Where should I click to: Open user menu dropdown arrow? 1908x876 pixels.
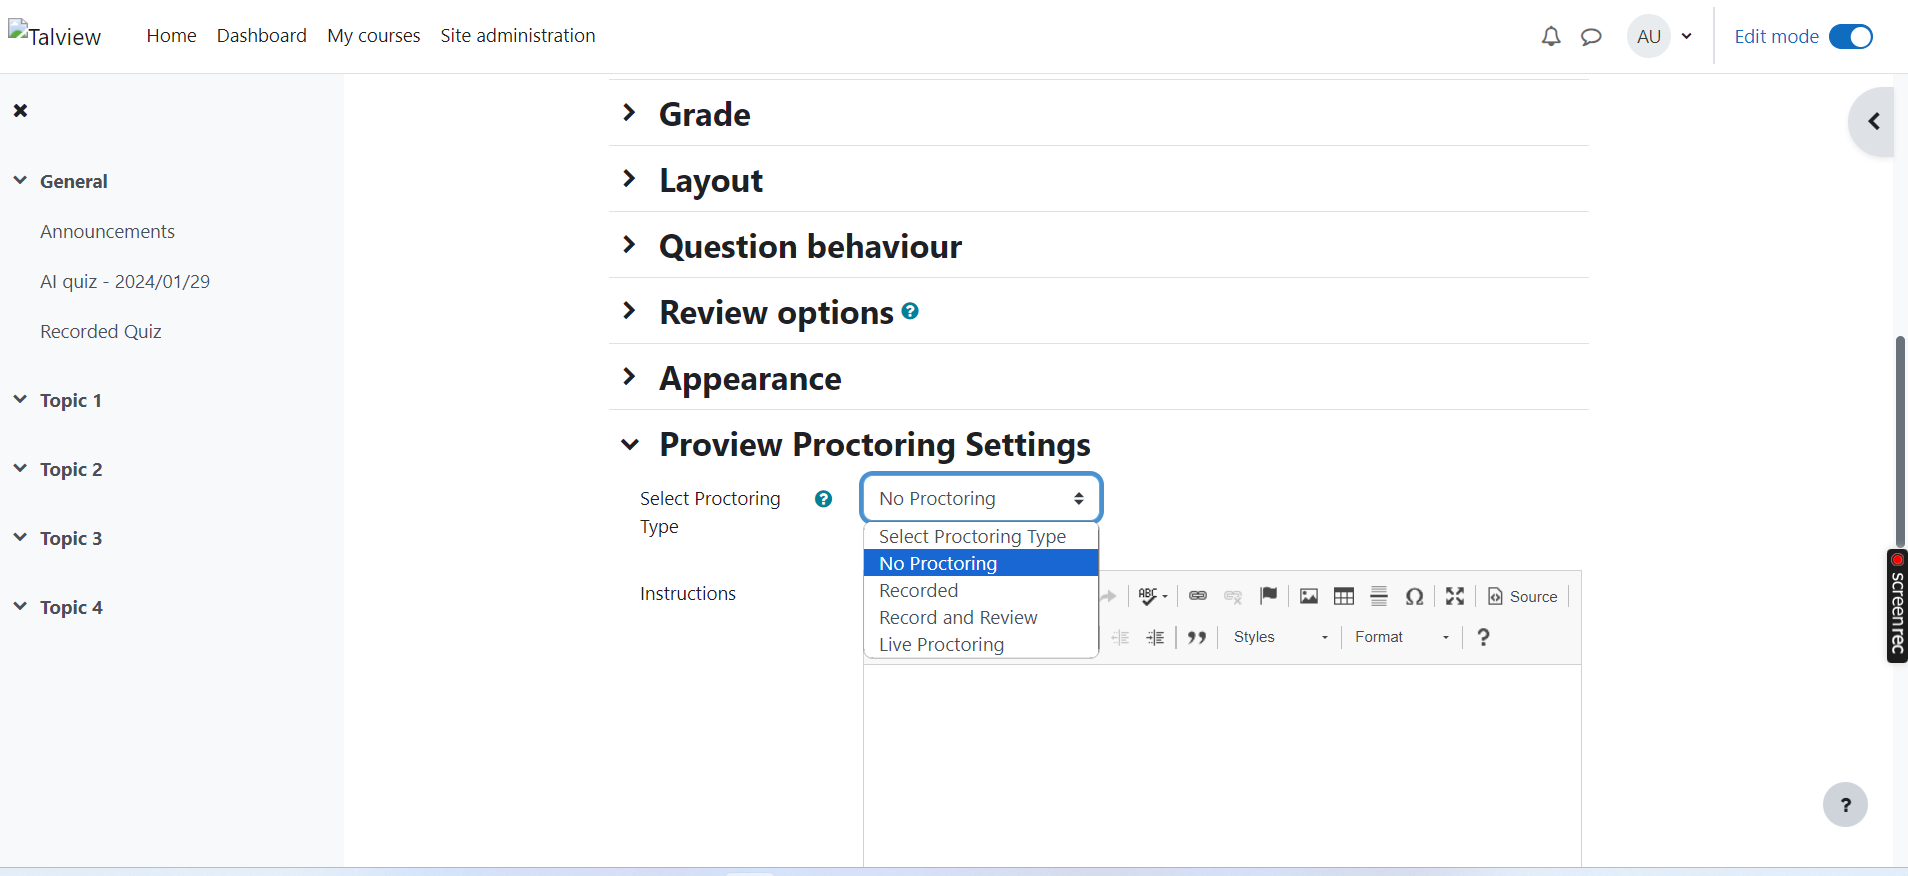point(1687,37)
